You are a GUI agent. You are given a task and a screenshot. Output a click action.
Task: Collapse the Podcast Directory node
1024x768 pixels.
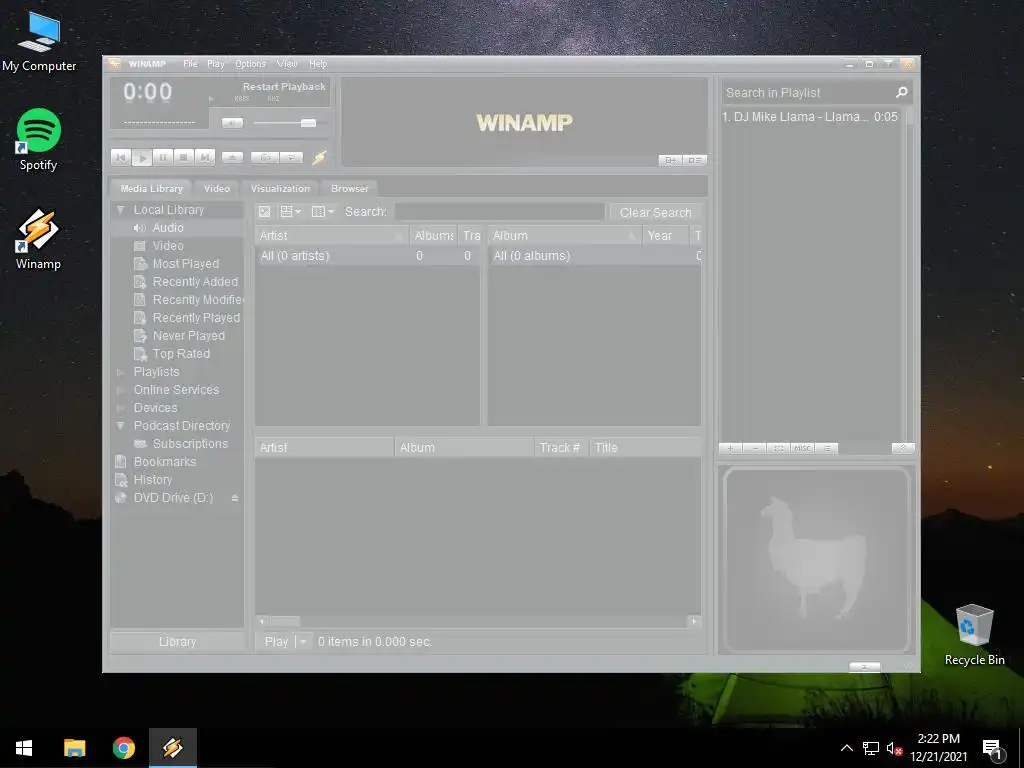click(120, 426)
